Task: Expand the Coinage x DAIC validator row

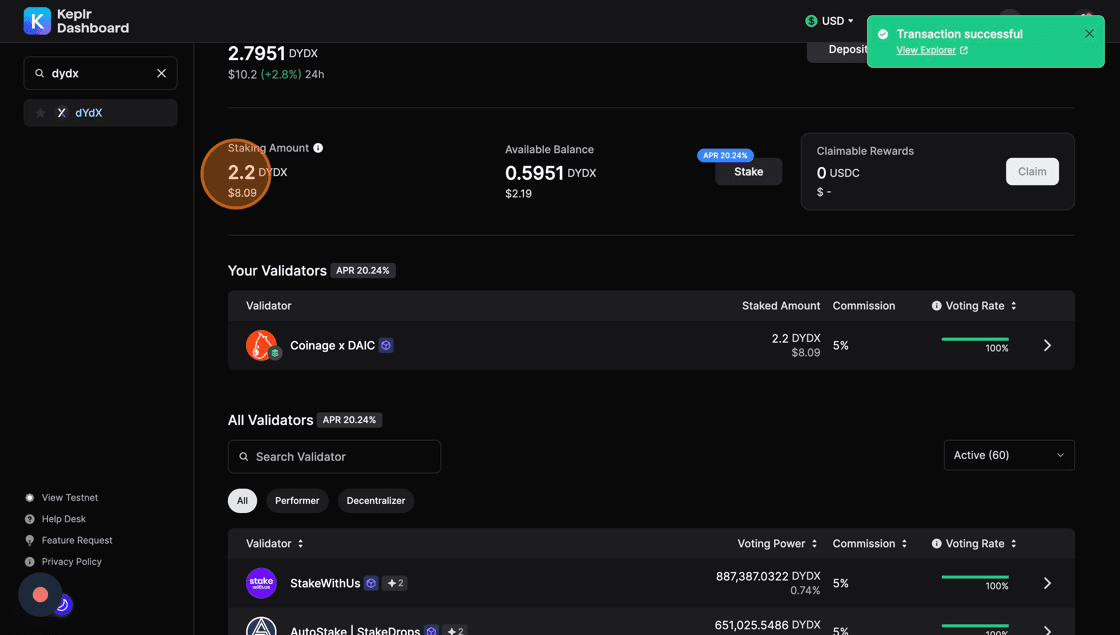Action: point(1047,345)
